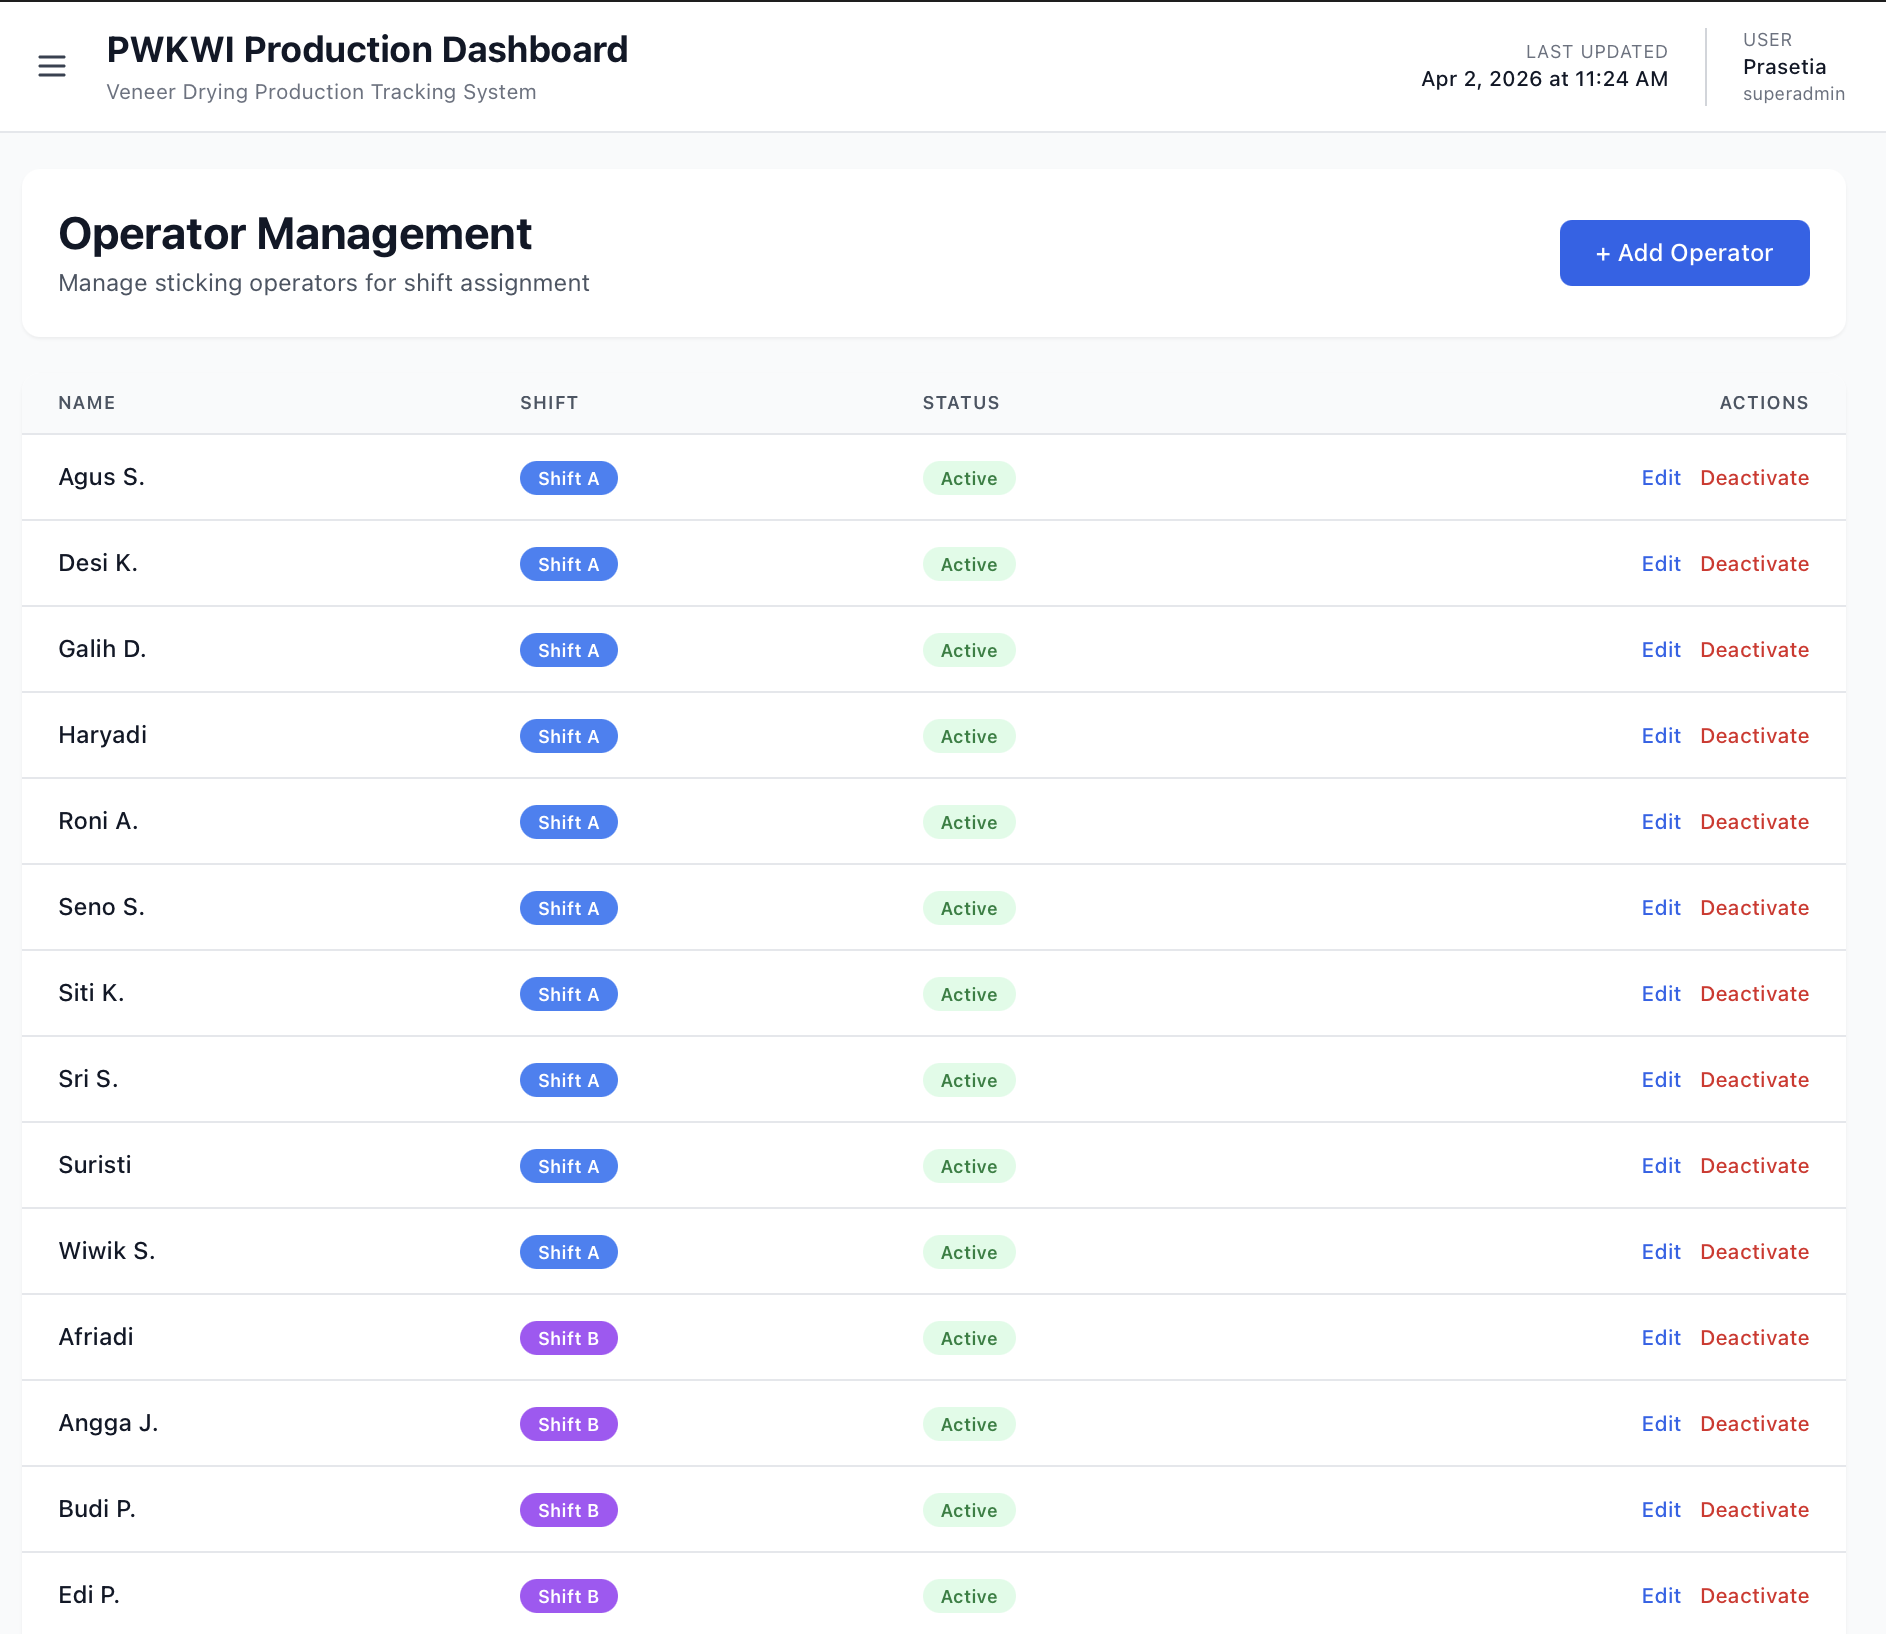
Task: Click the PWKWI Production Dashboard title
Action: [x=367, y=50]
